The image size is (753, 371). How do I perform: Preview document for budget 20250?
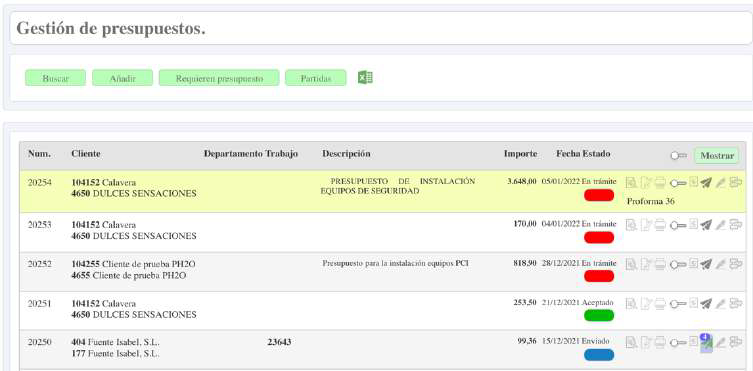point(631,342)
